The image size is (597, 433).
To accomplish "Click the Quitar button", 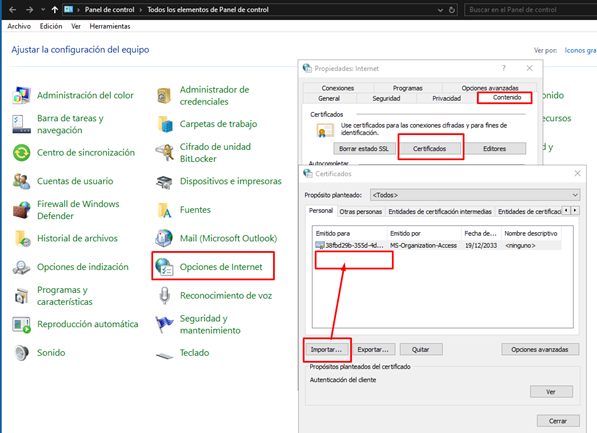I will 420,349.
